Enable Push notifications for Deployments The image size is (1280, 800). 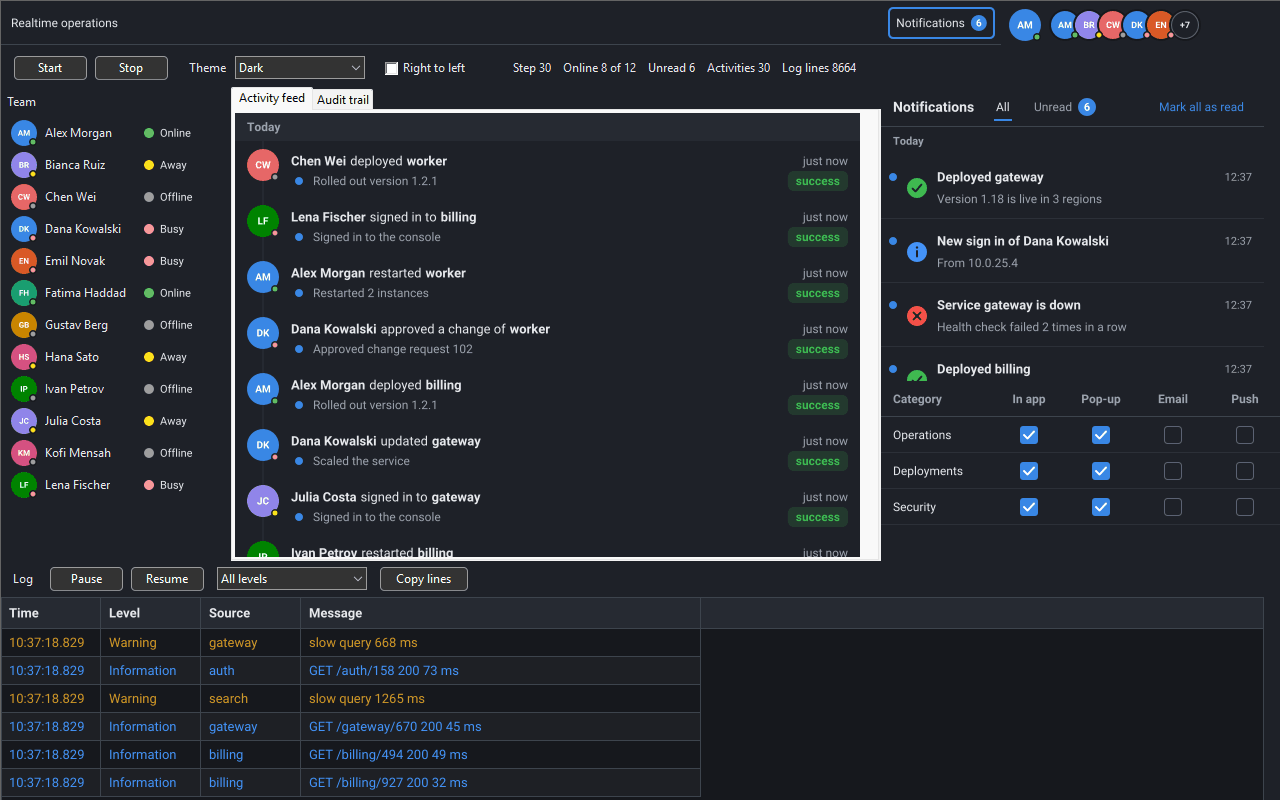(1245, 471)
